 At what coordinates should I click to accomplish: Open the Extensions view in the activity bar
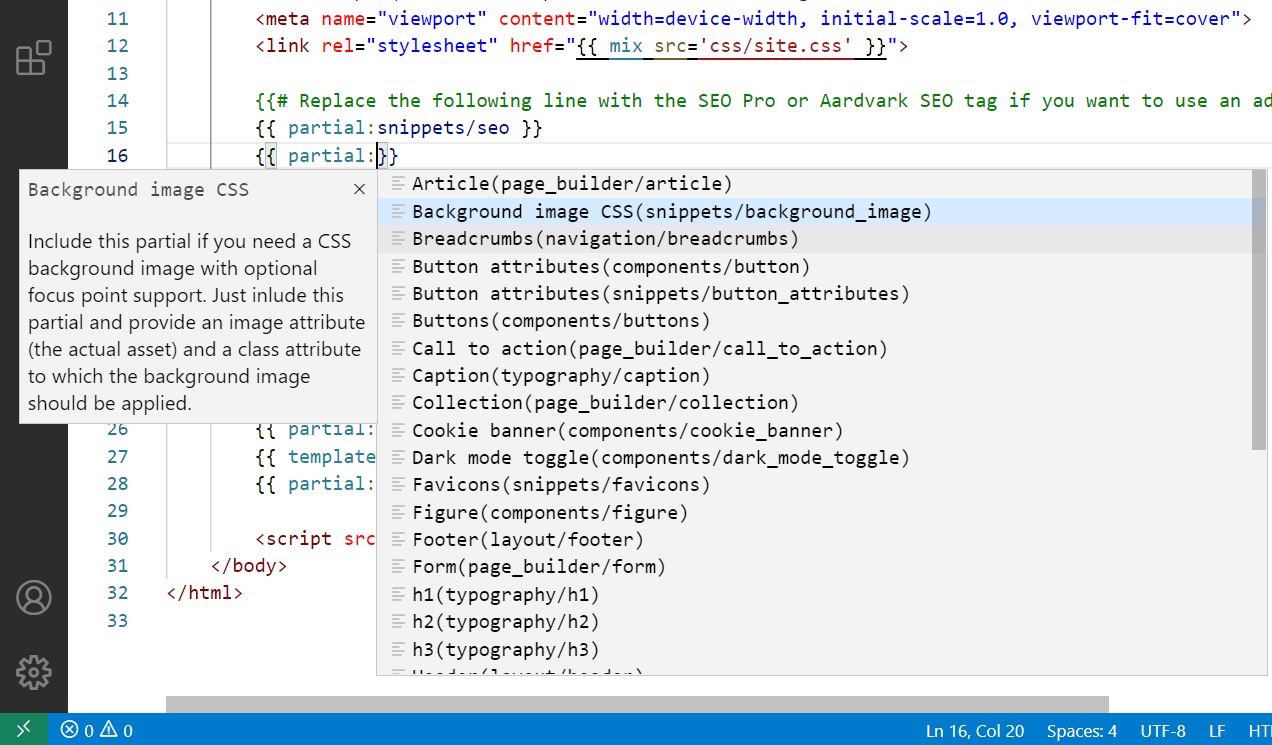coord(33,58)
